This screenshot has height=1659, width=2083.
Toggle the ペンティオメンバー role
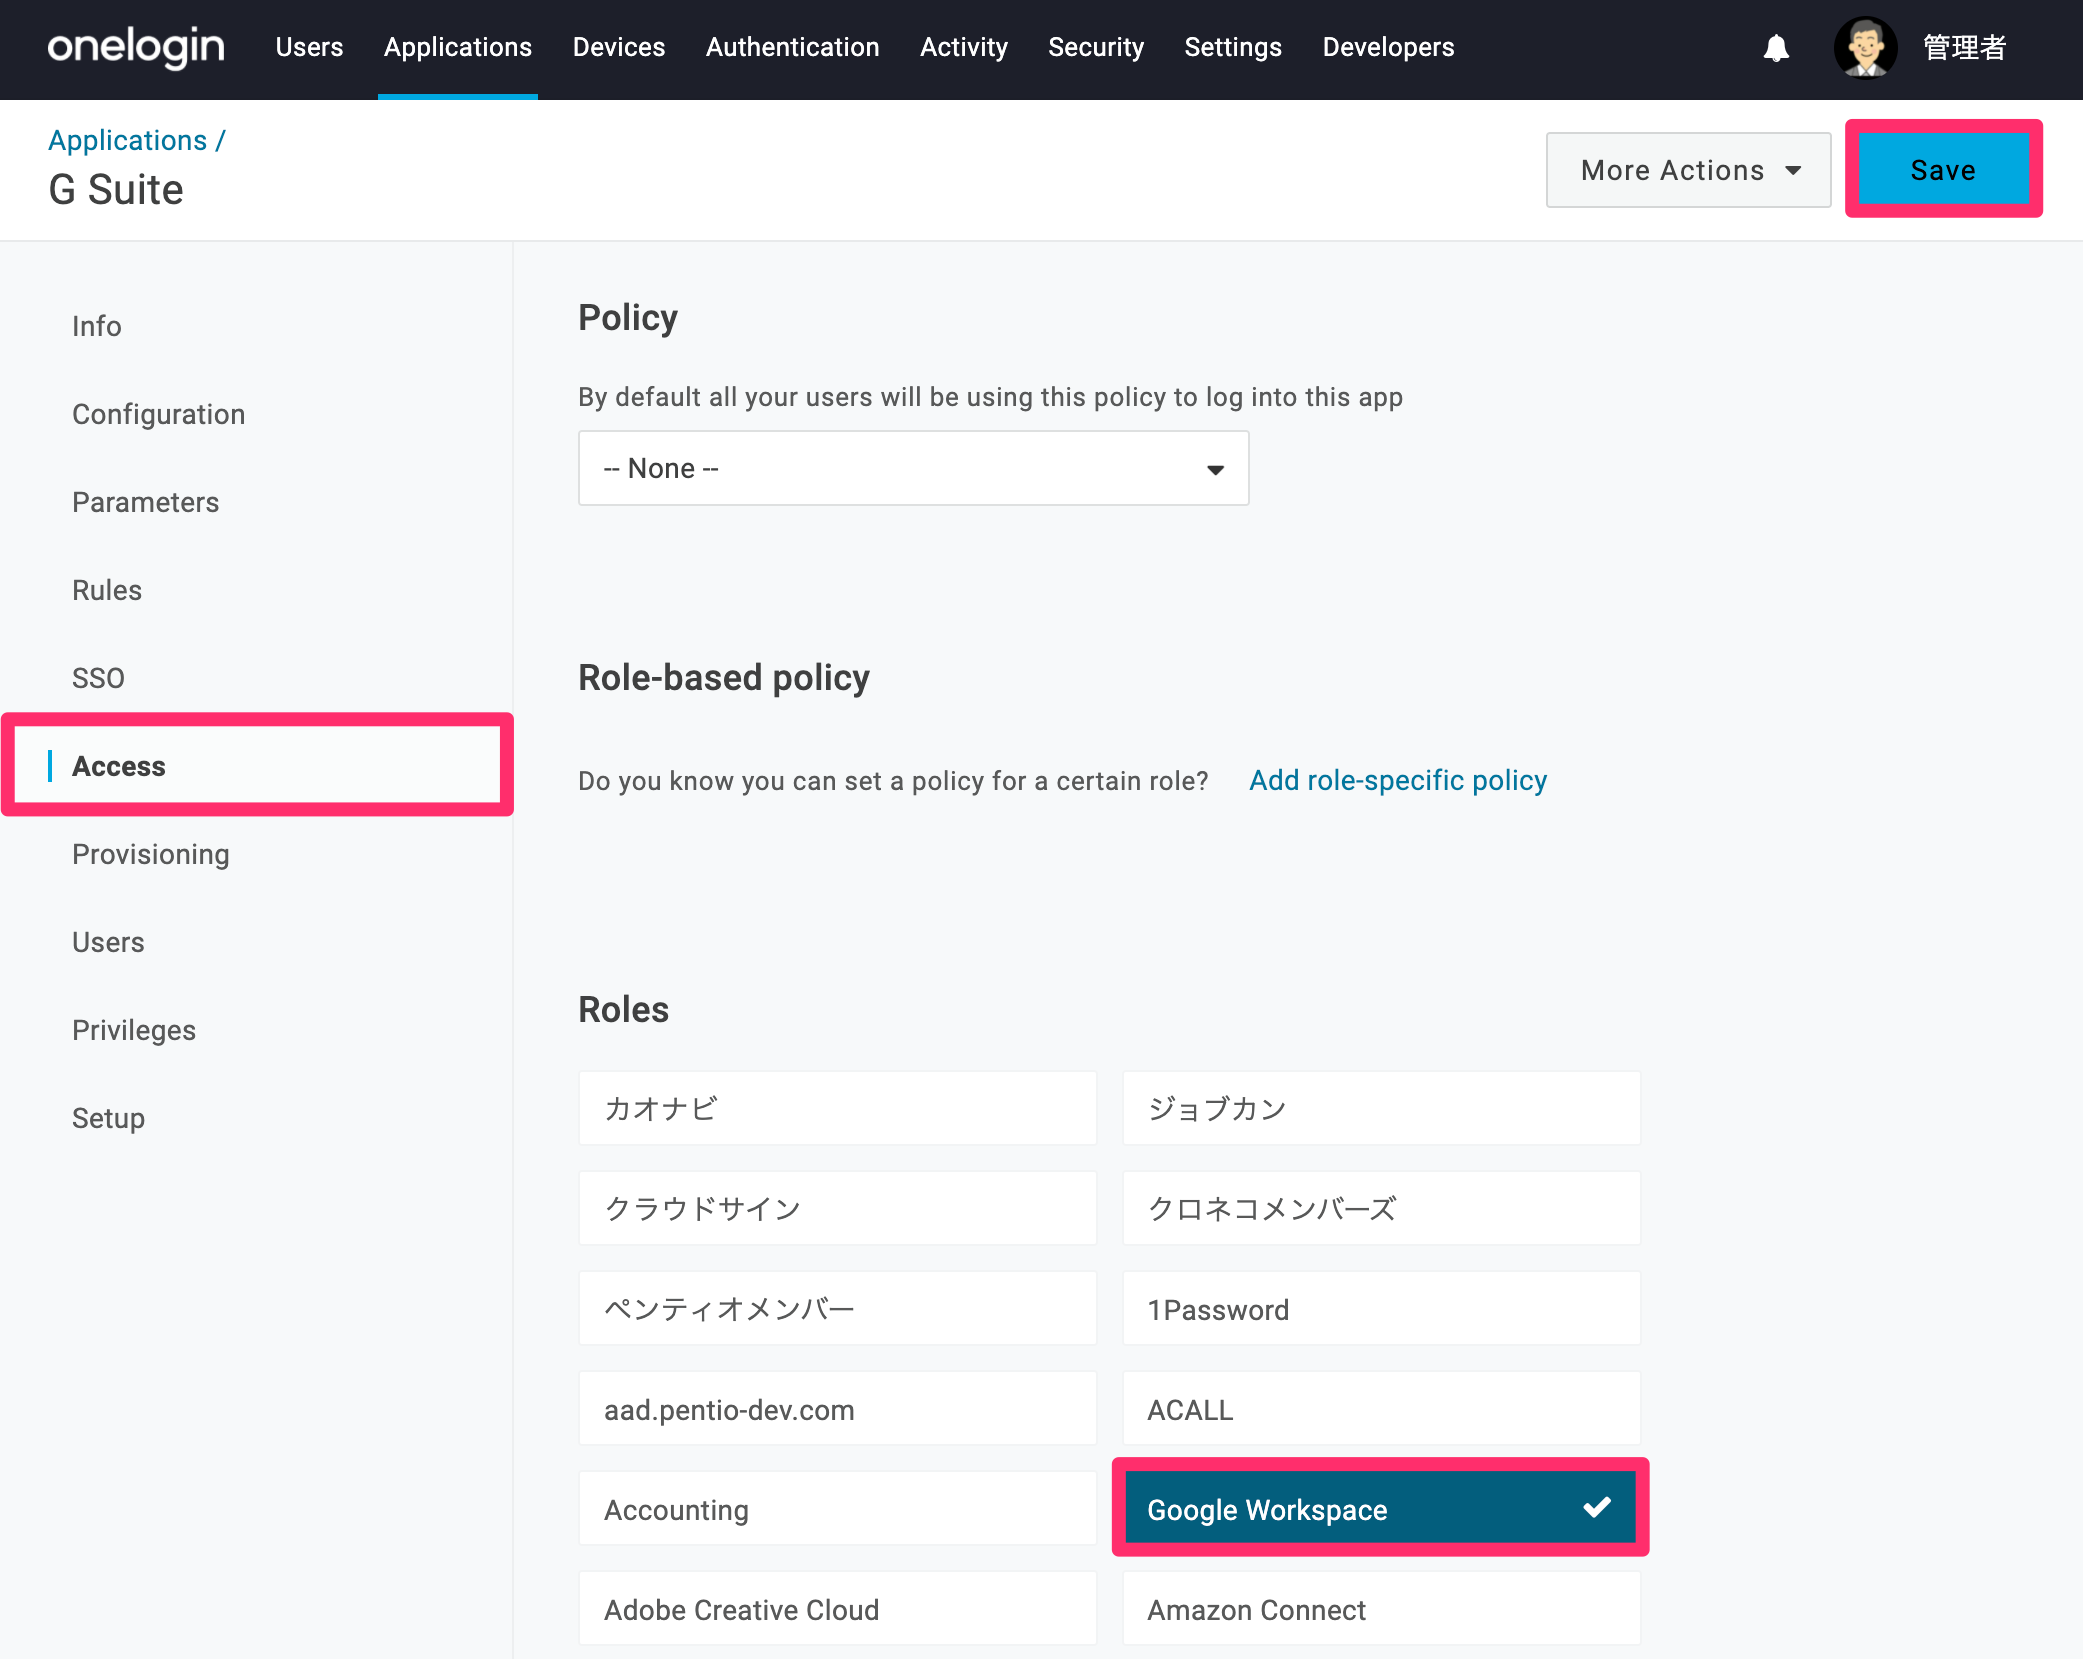click(x=838, y=1308)
